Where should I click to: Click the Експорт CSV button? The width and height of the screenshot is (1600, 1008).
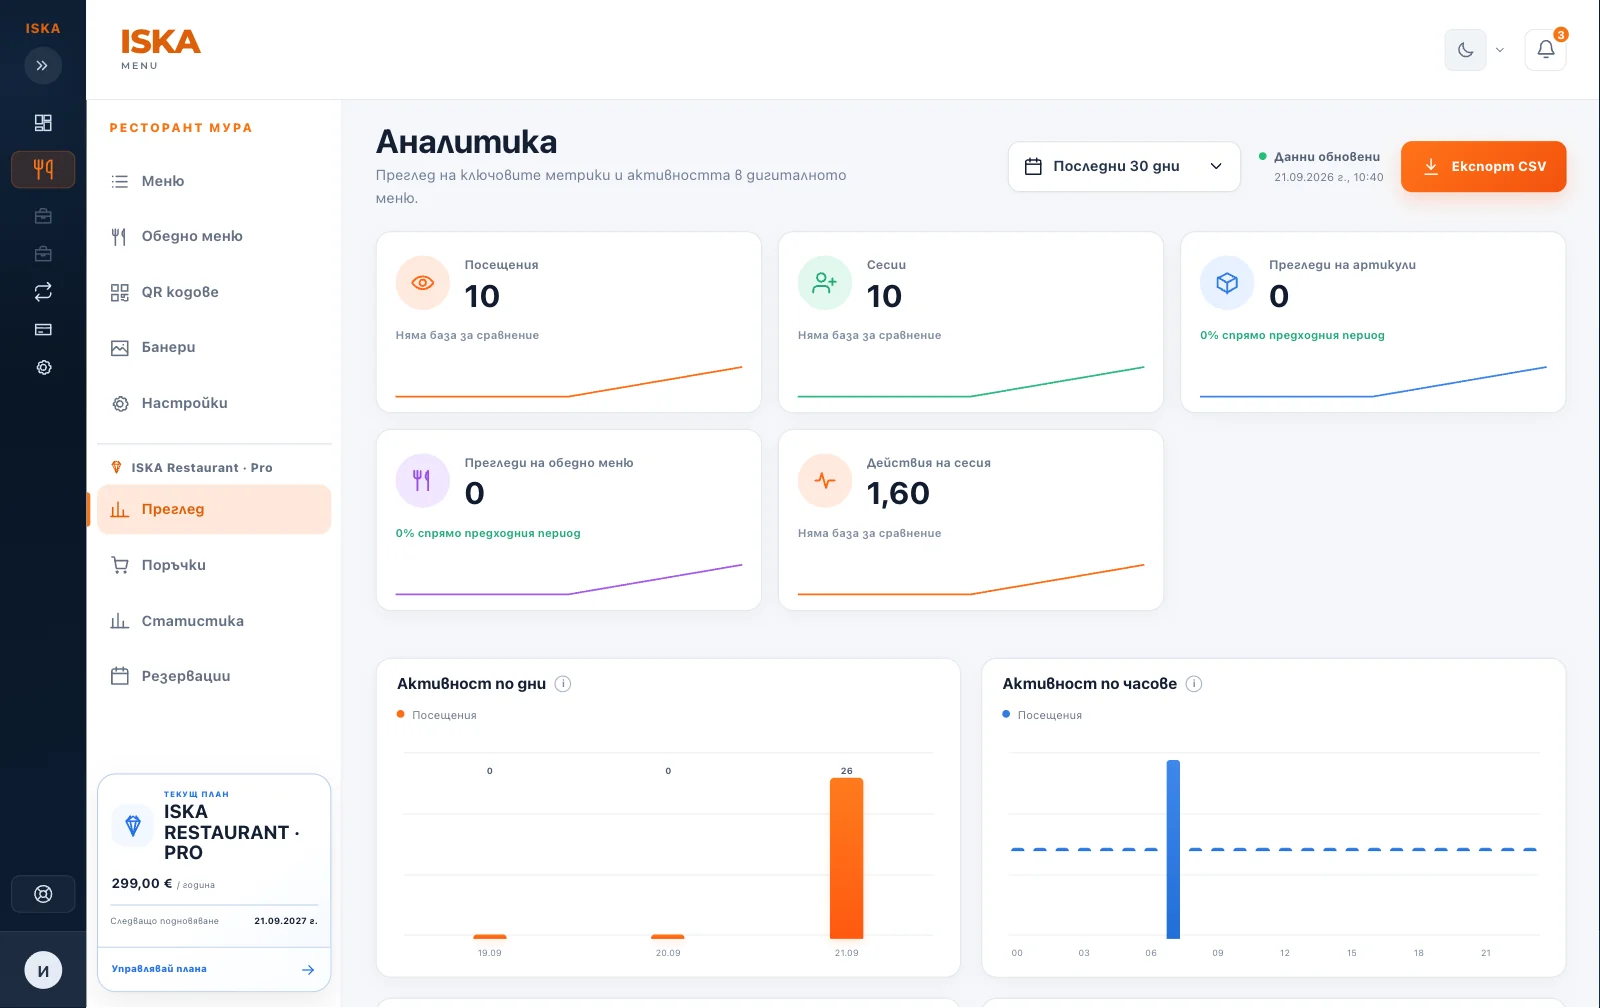pyautogui.click(x=1483, y=166)
